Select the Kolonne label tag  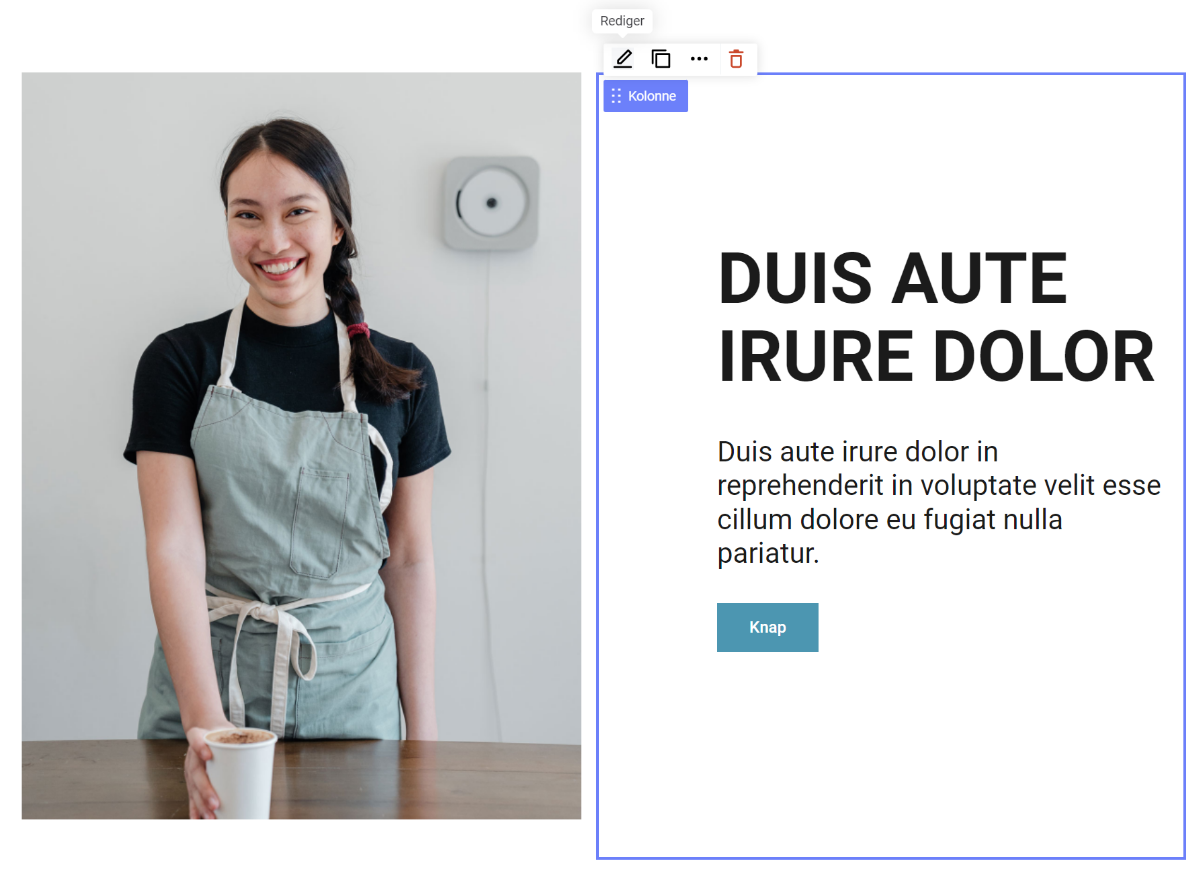(652, 96)
